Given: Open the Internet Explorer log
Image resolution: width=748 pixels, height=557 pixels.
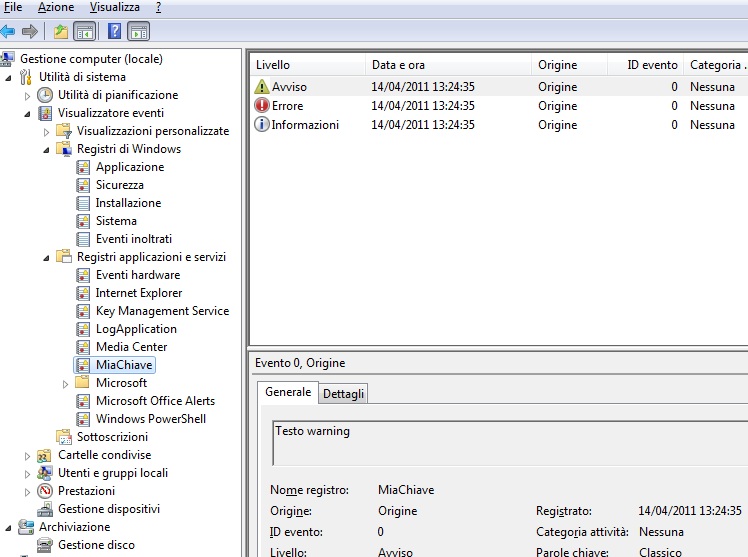Looking at the screenshot, I should [x=139, y=293].
